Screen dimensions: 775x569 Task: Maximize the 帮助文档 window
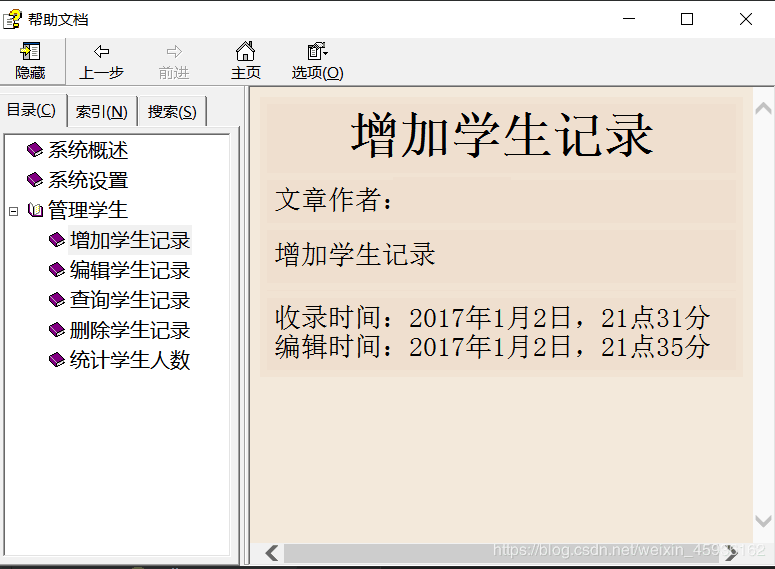pos(687,19)
